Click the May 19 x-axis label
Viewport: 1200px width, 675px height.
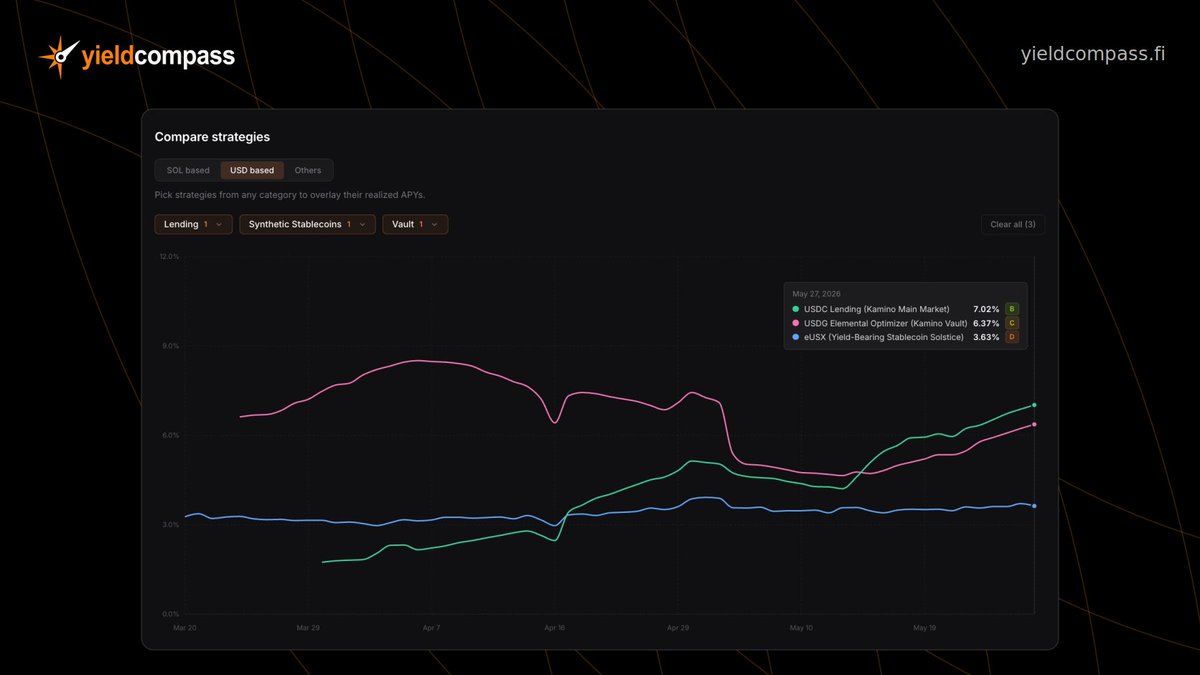tap(925, 629)
